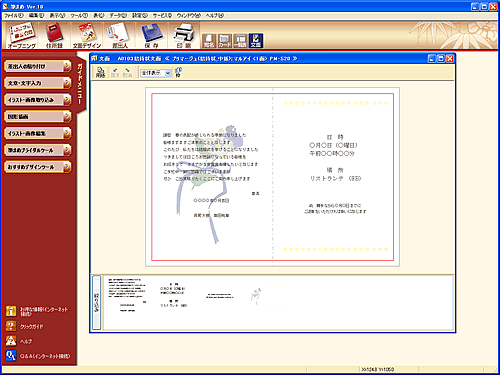This screenshot has width=500, height=375.
Task: Click the 筆まめブライダルツール guide button
Action: pos(38,150)
